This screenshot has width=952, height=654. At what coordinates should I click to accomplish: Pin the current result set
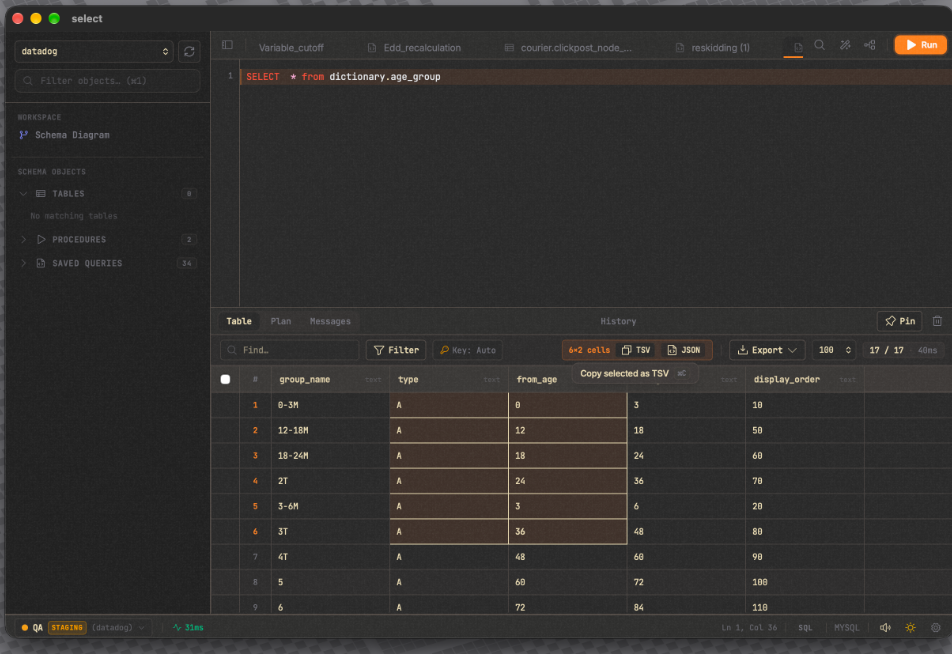(899, 321)
